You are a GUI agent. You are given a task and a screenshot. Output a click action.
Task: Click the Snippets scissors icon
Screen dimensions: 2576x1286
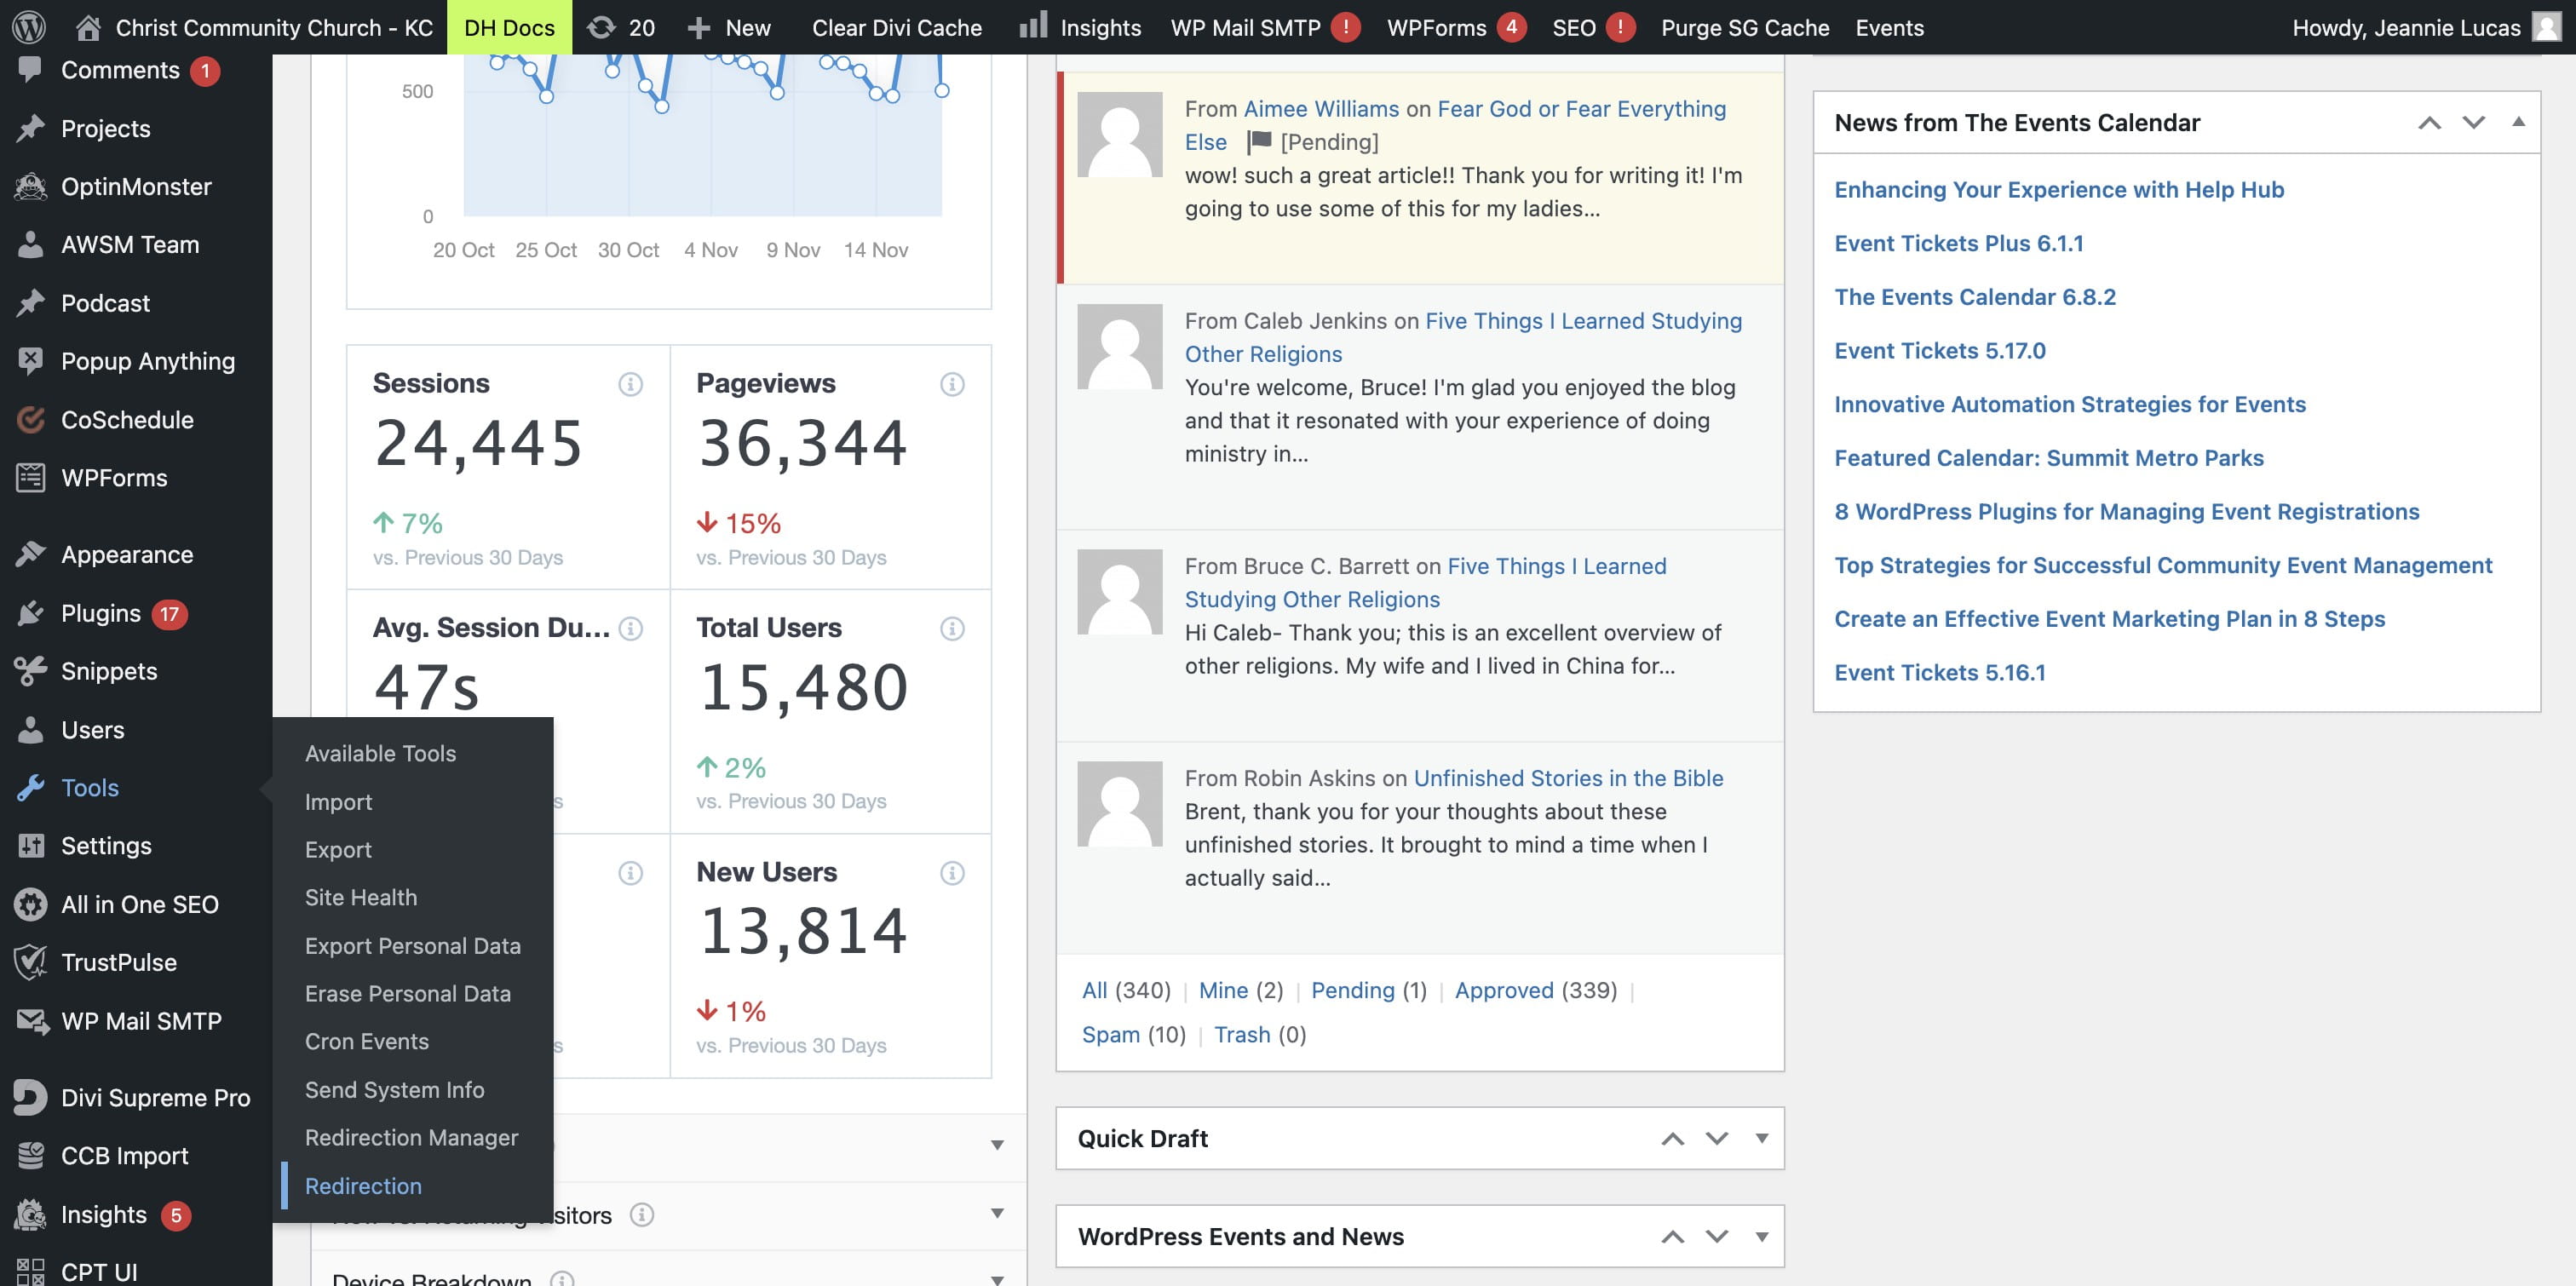tap(30, 671)
